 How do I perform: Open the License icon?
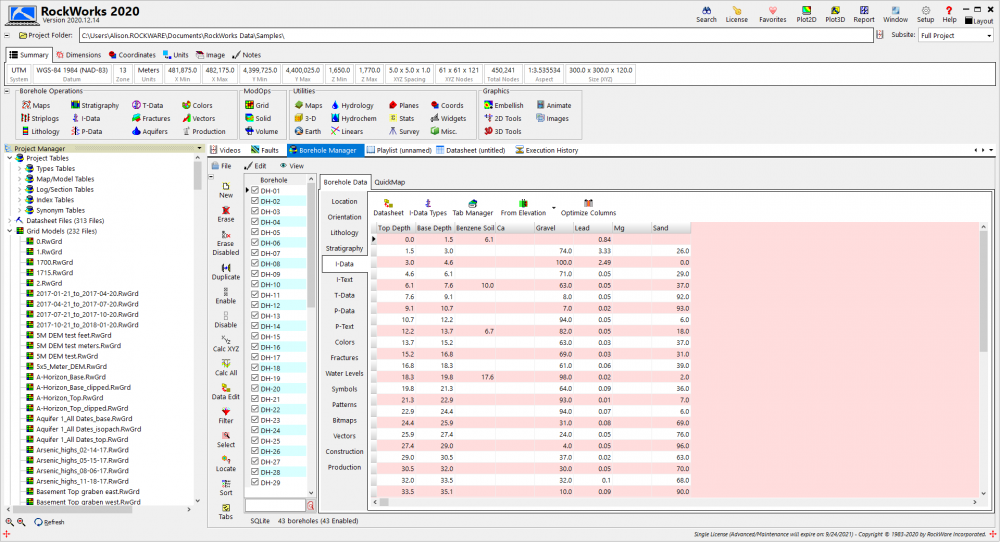point(737,14)
